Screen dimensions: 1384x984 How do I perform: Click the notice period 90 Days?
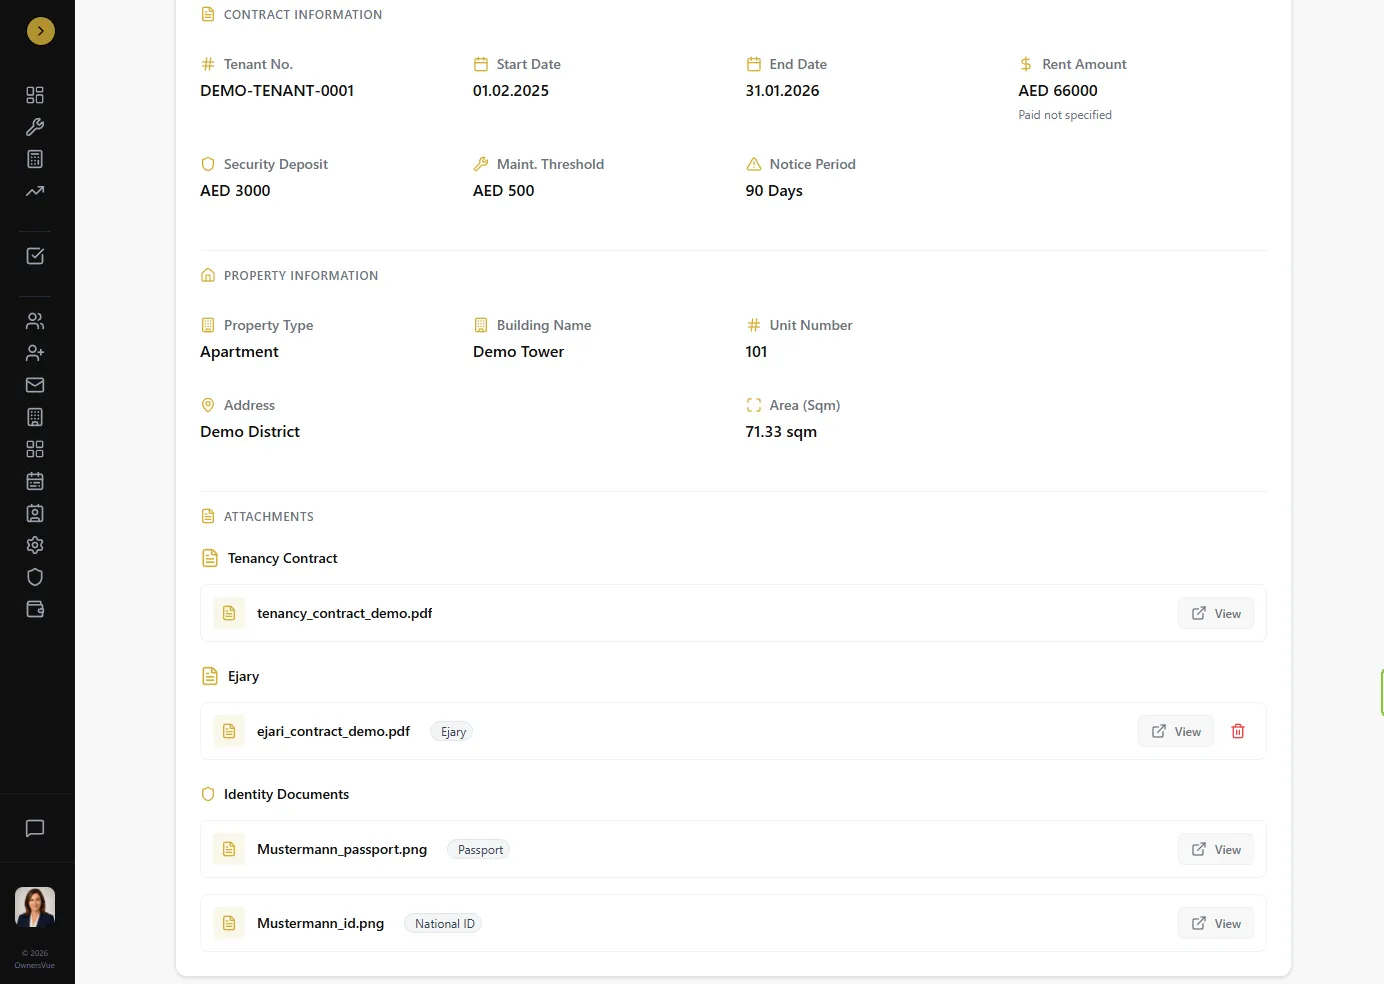pos(774,190)
